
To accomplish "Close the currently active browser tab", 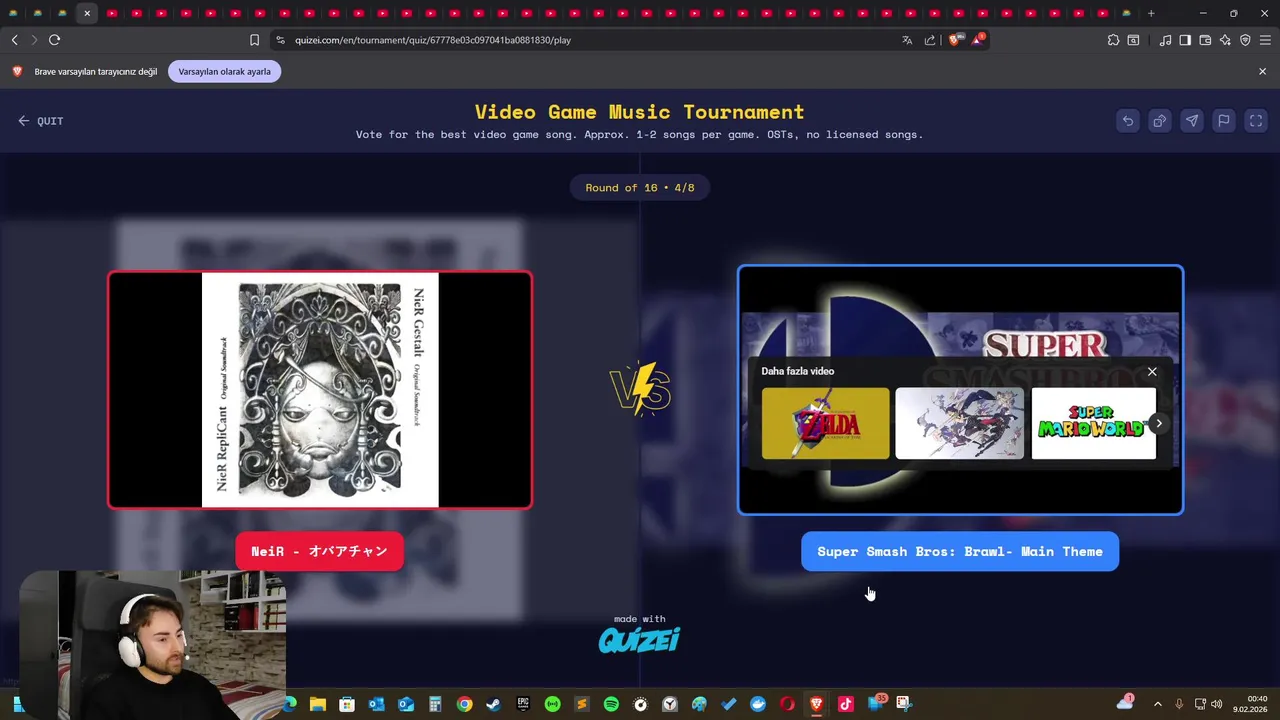I will pyautogui.click(x=87, y=13).
